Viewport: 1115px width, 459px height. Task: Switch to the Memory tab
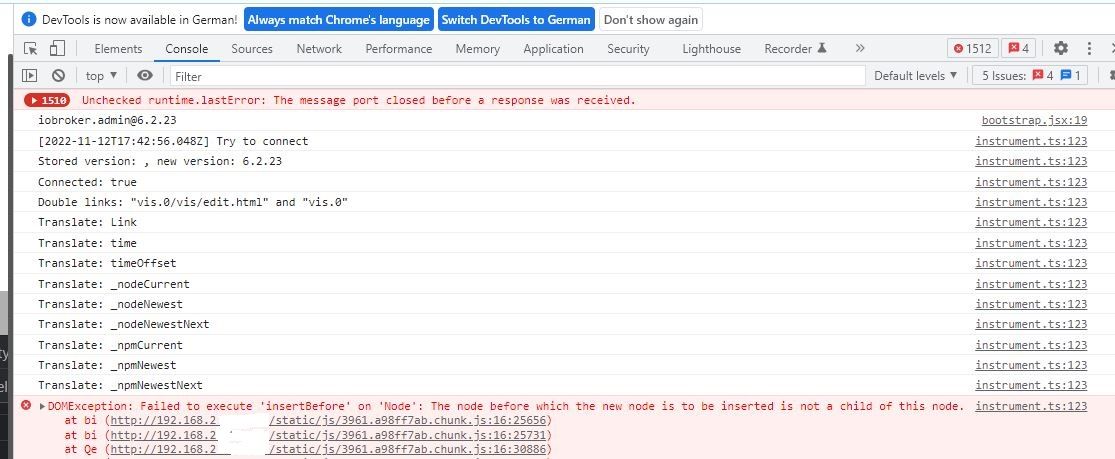(478, 48)
